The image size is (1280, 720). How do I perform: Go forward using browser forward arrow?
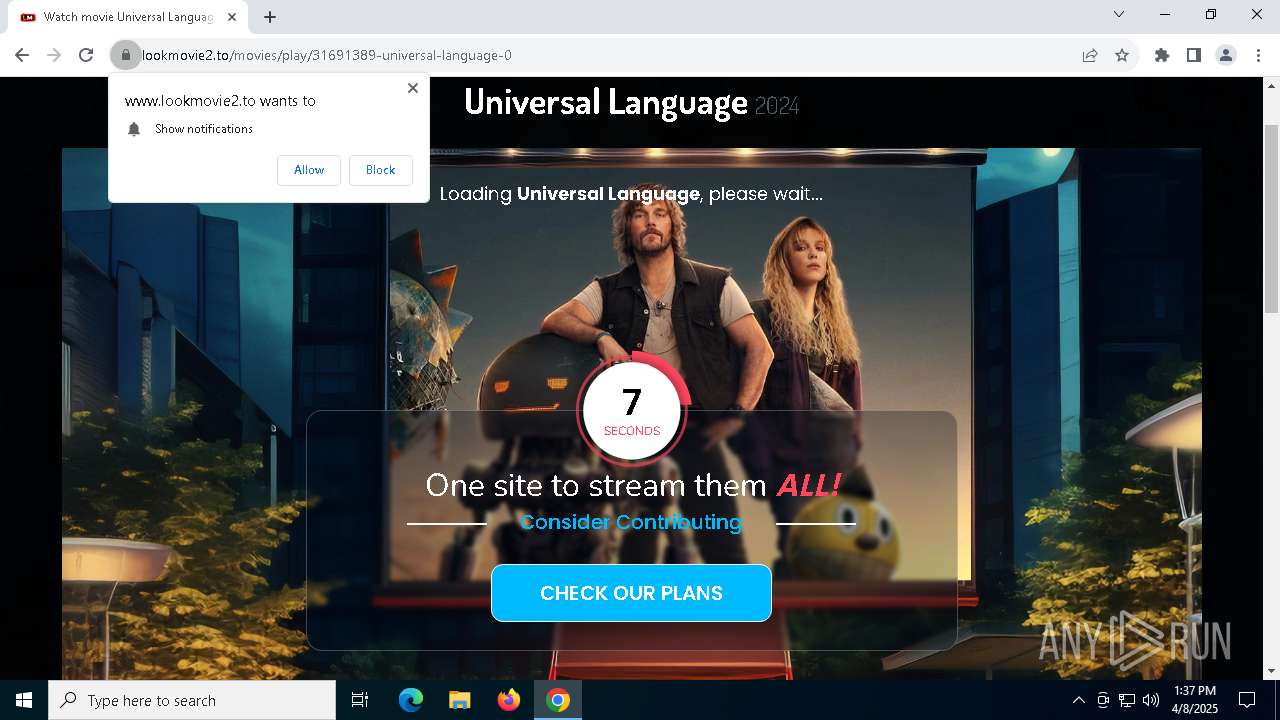pyautogui.click(x=54, y=55)
